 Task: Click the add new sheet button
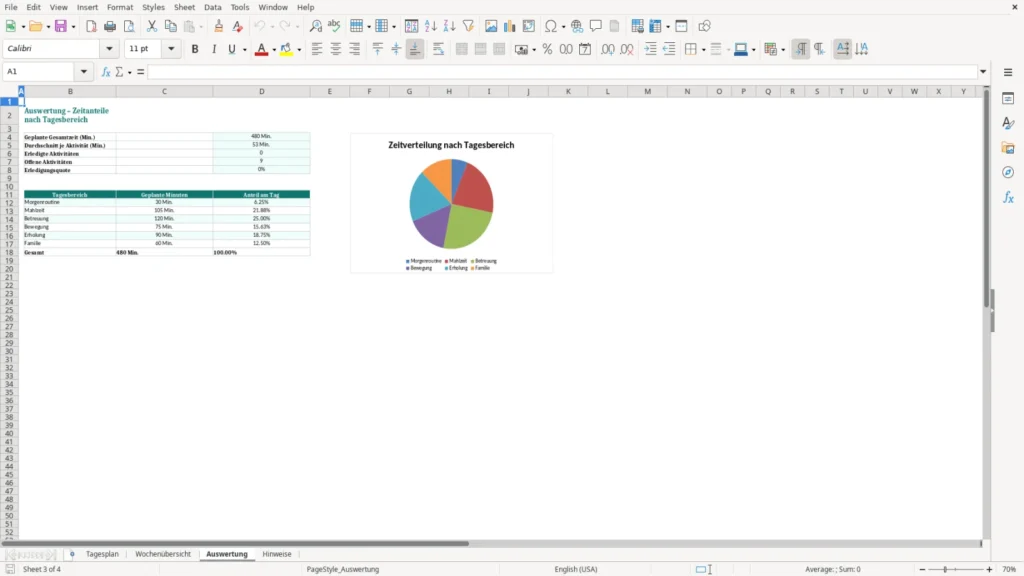pos(72,554)
